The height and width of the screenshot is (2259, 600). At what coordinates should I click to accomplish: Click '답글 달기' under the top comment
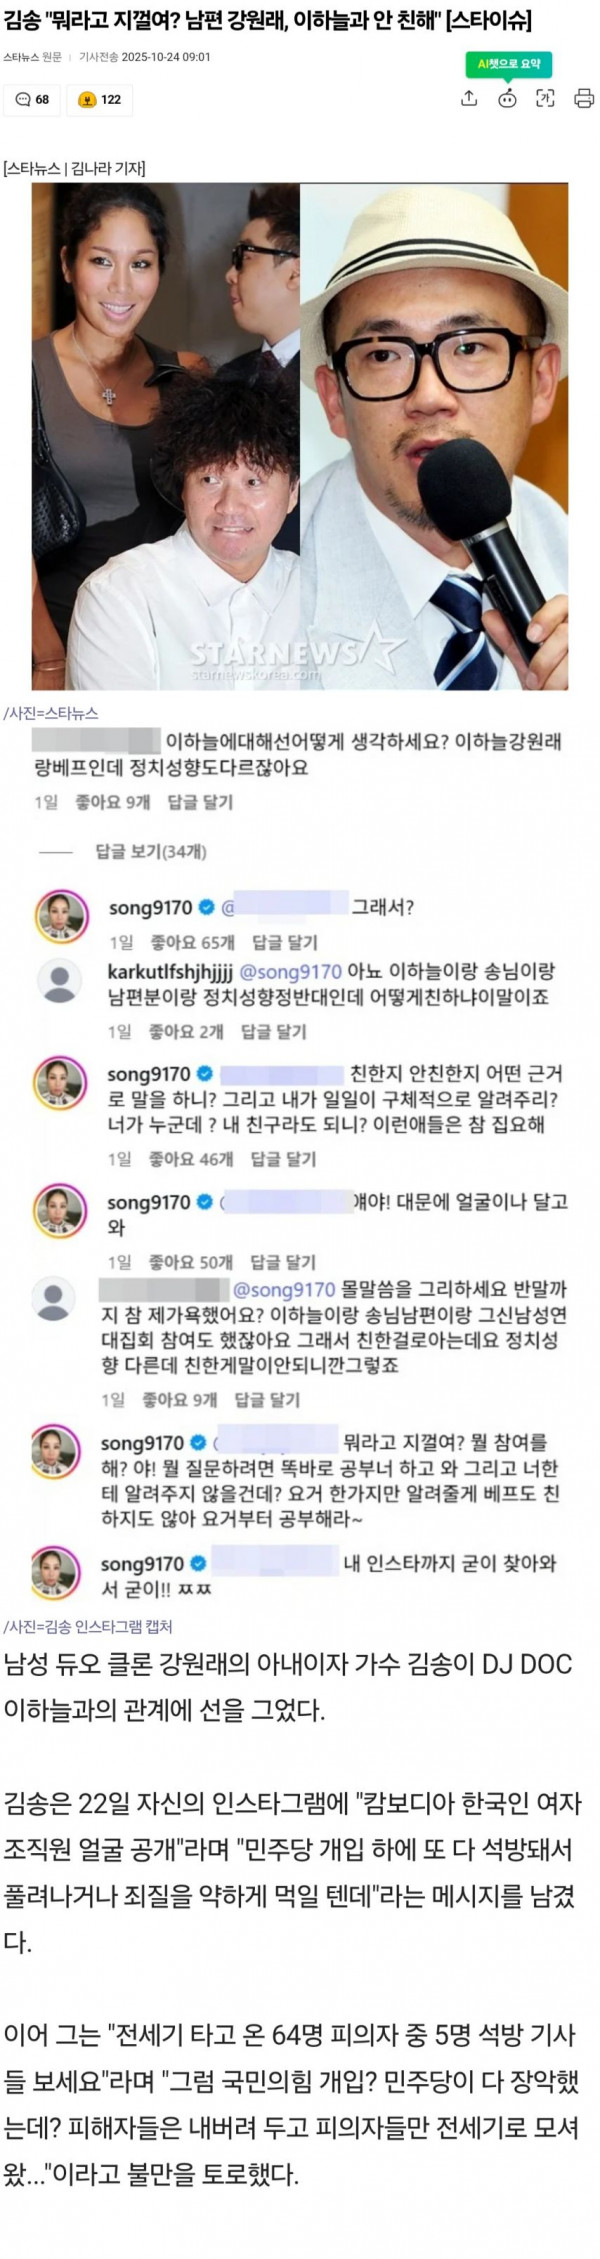point(200,802)
